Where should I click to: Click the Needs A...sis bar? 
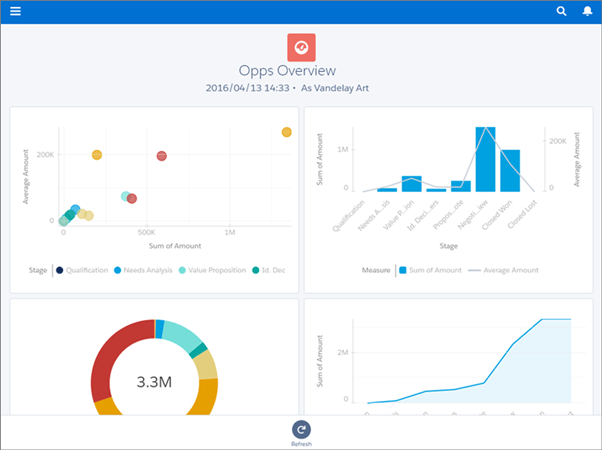[387, 190]
